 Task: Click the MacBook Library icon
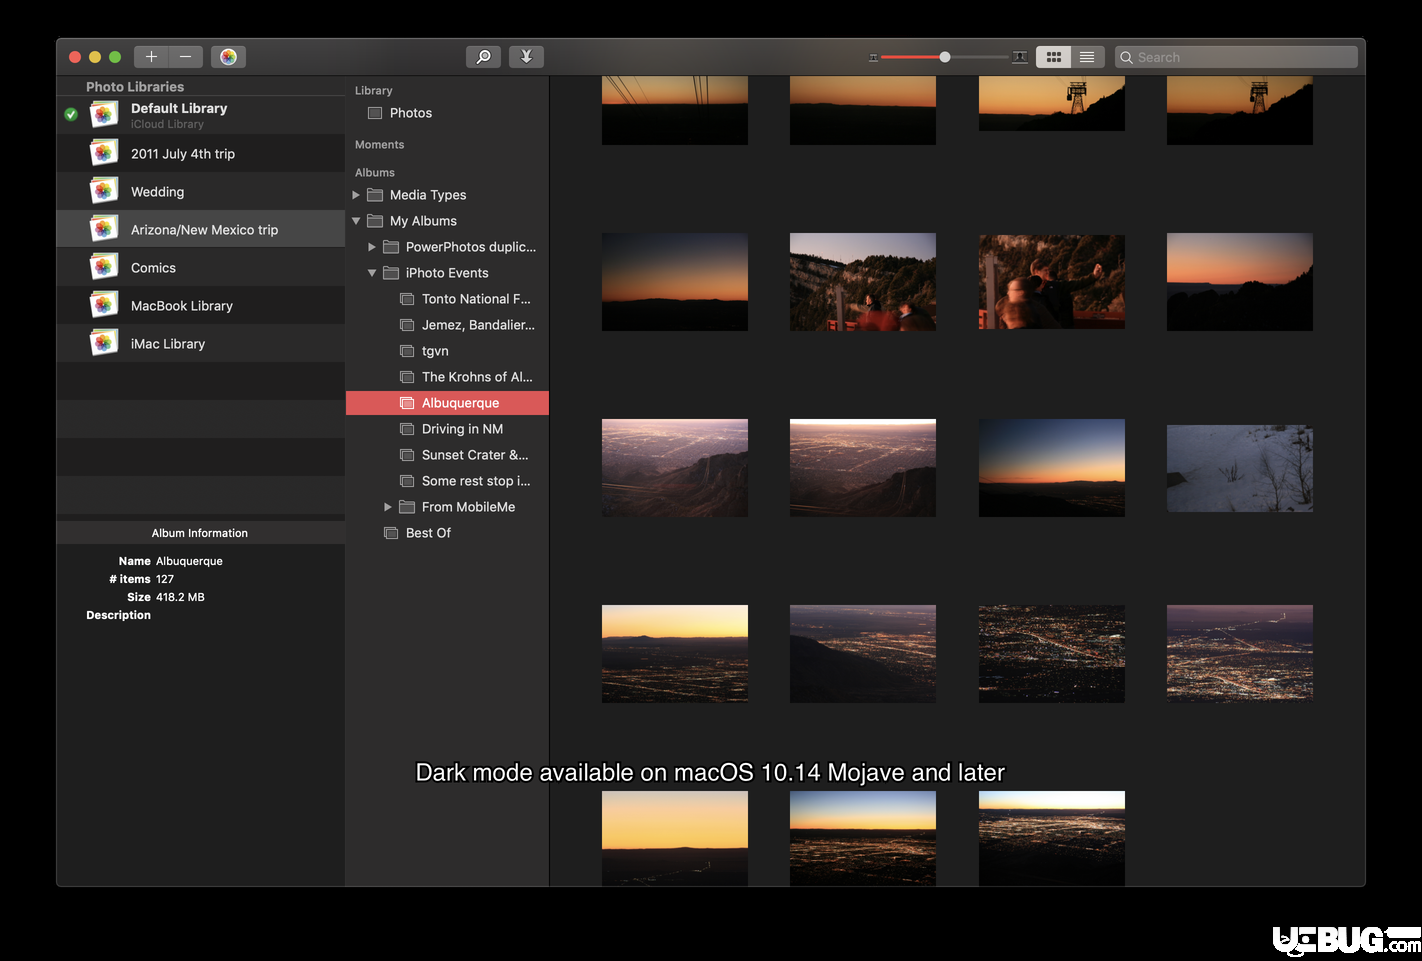(104, 305)
